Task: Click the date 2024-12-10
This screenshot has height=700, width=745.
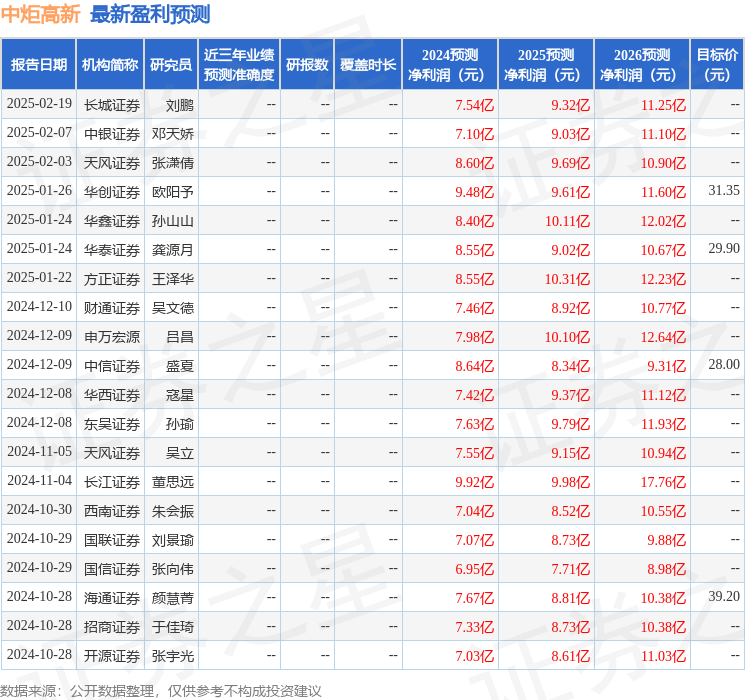Action: click(x=39, y=307)
